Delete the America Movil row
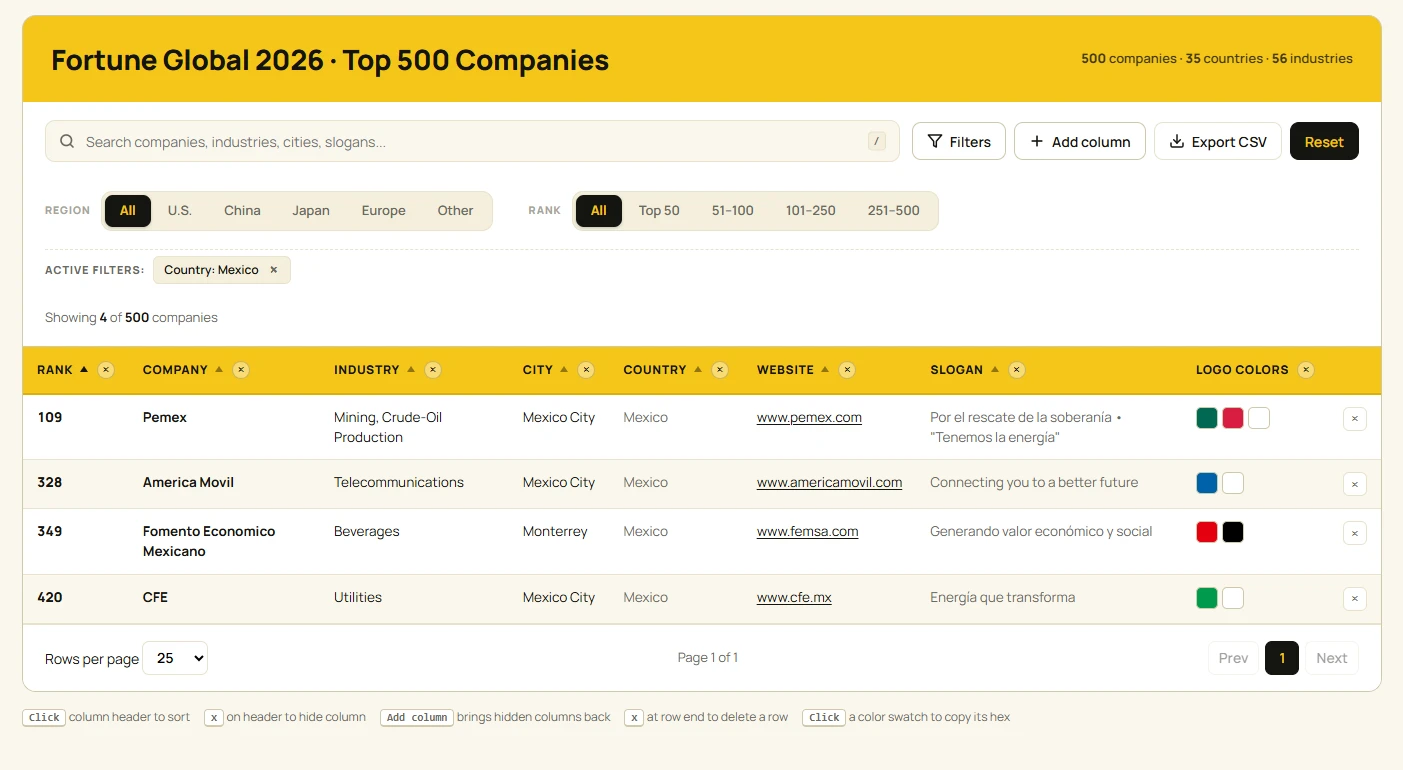The image size is (1403, 770). pos(1355,484)
